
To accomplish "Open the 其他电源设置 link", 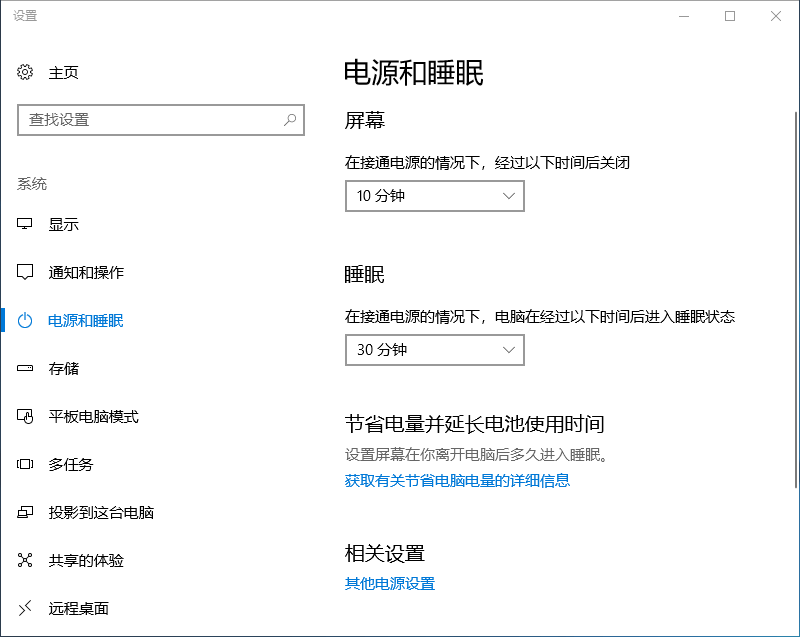I will click(x=390, y=583).
